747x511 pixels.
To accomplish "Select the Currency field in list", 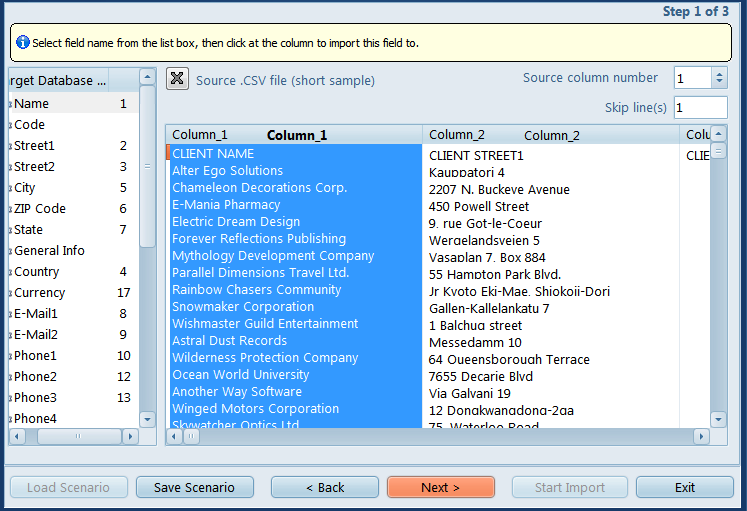I will 40,293.
